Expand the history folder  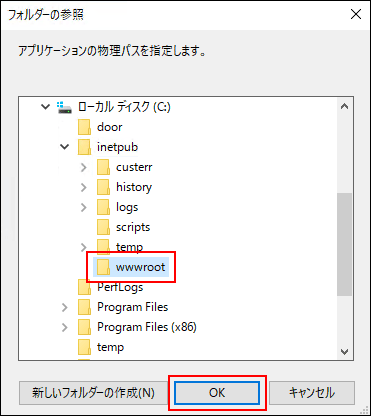click(84, 187)
